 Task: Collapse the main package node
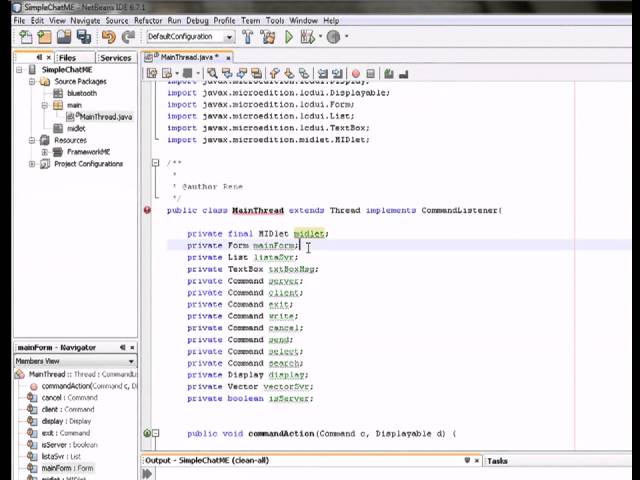pos(44,105)
